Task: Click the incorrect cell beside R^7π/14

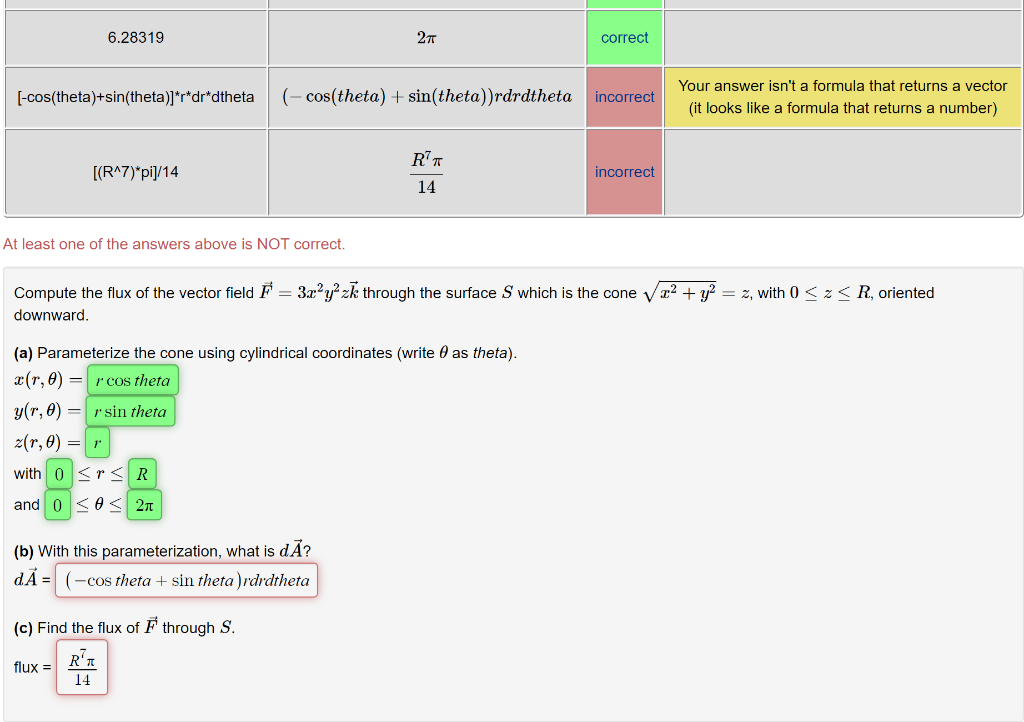Action: pos(623,171)
